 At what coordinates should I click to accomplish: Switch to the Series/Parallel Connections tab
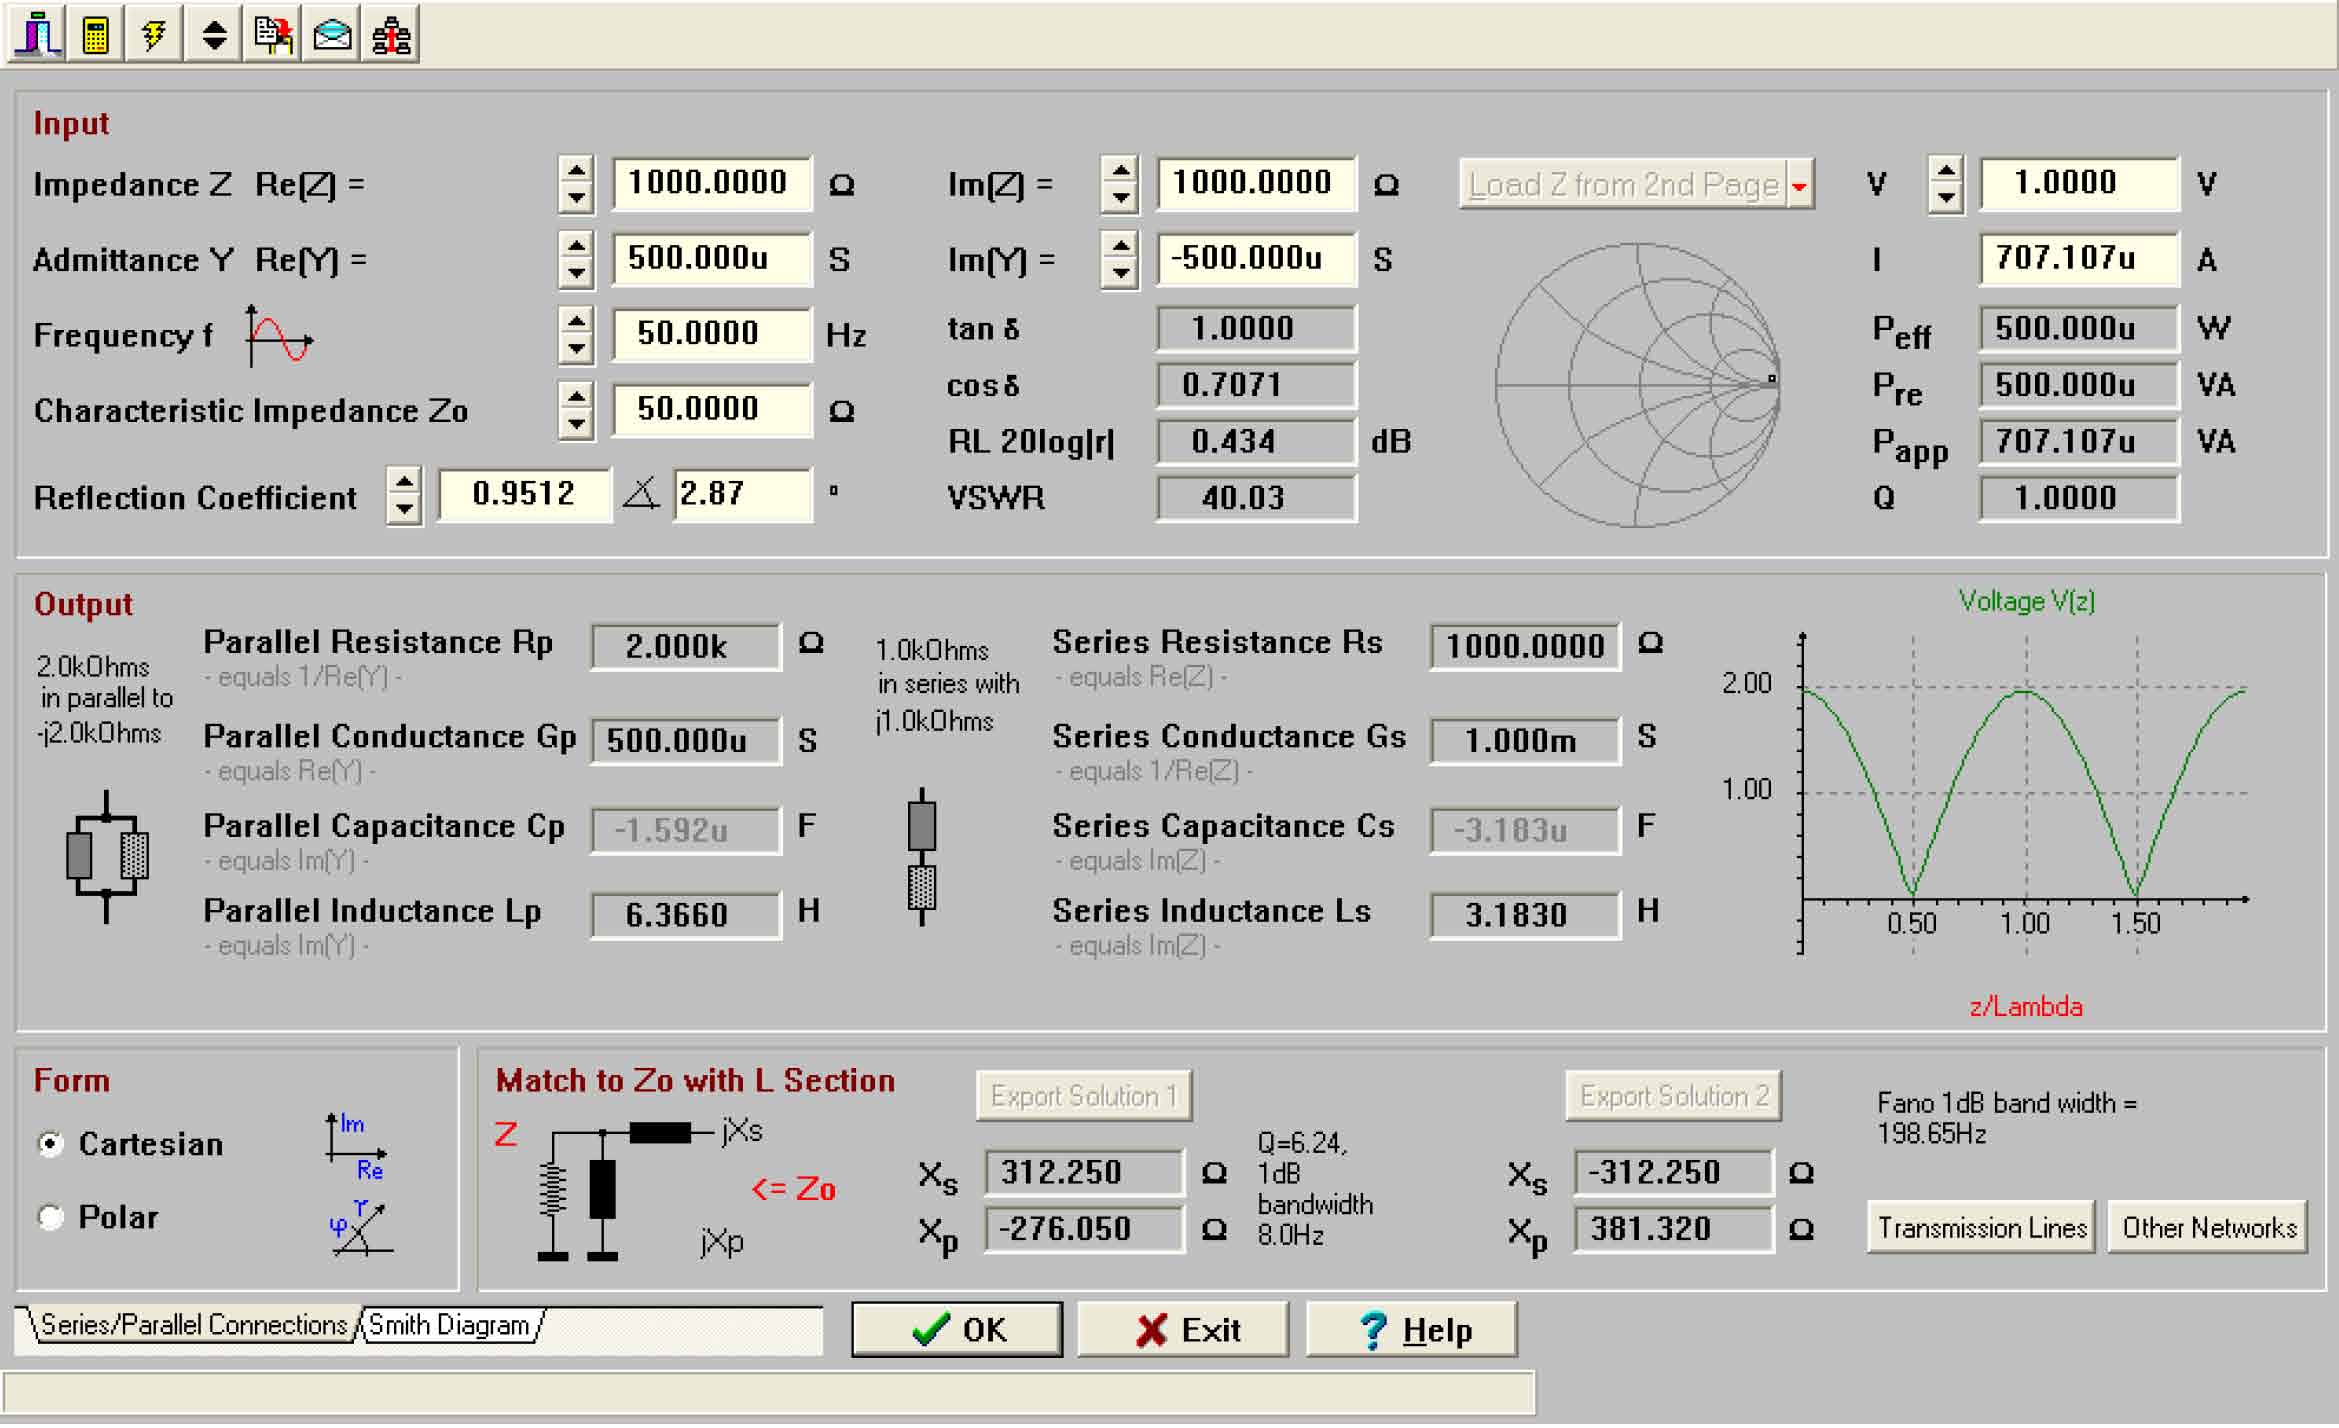(x=192, y=1326)
